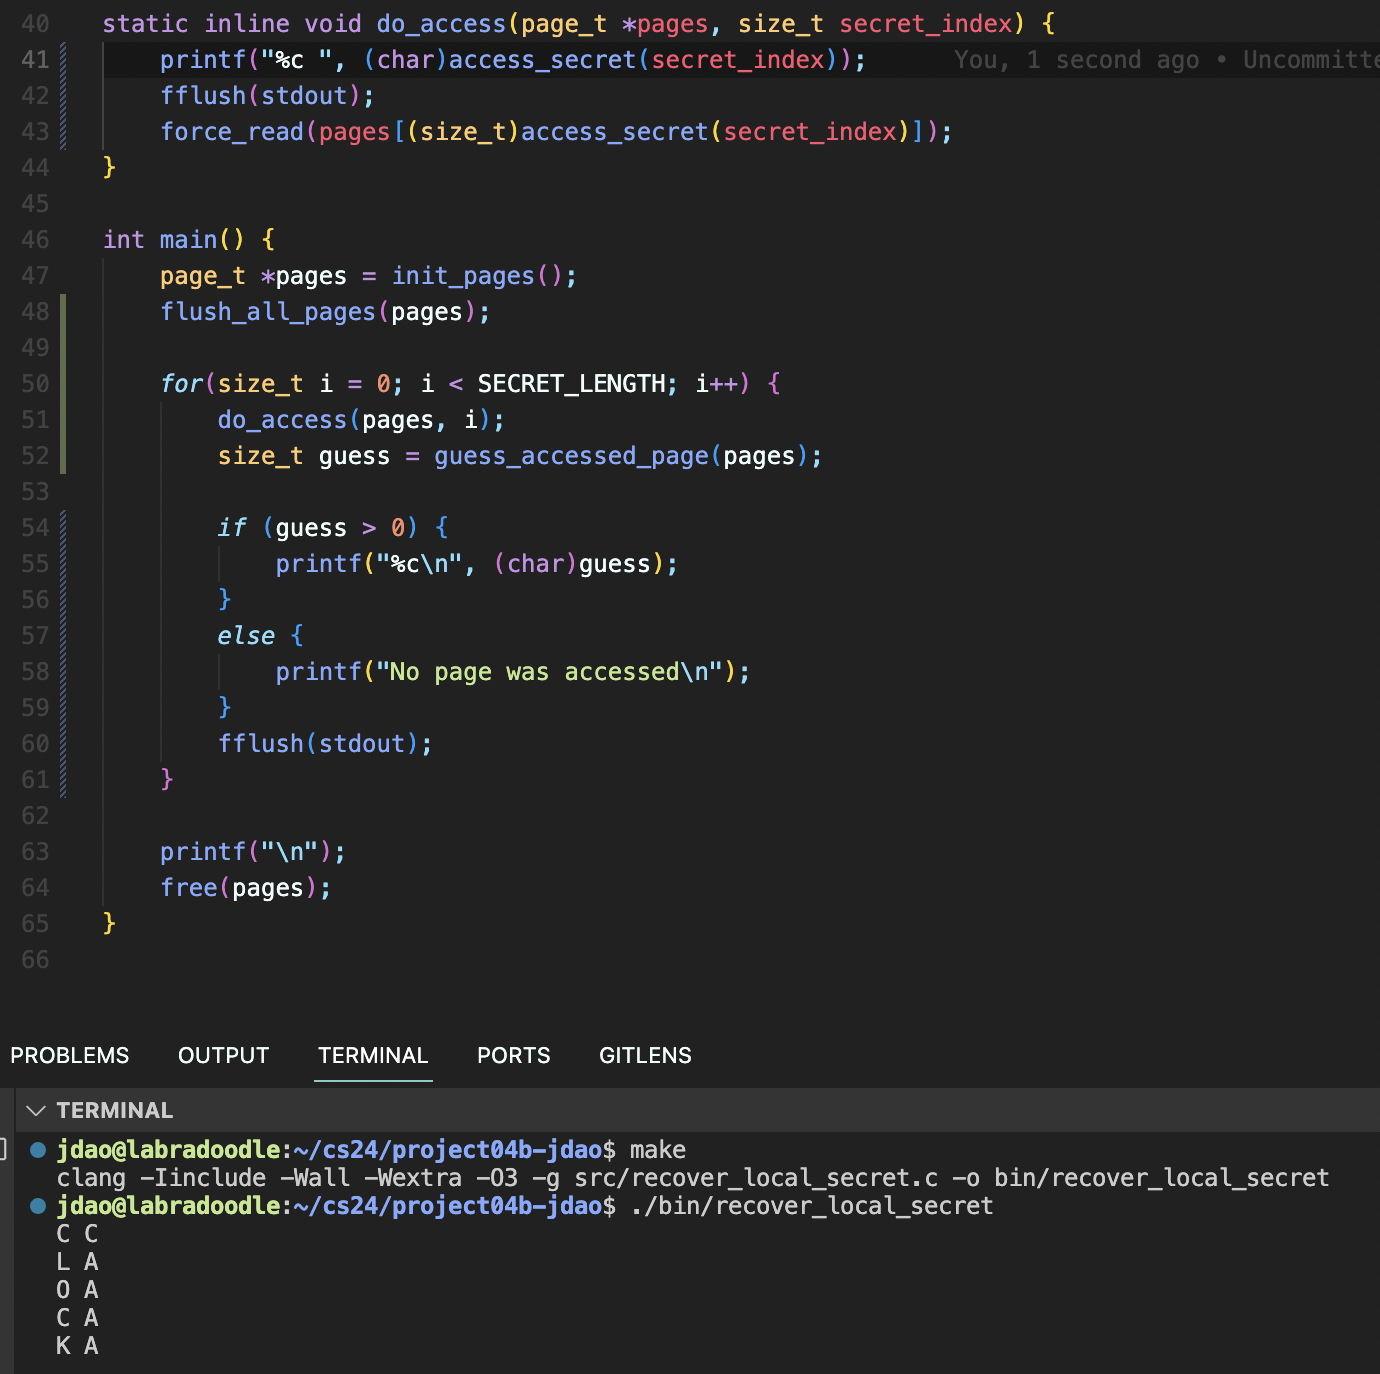1380x1374 pixels.
Task: Open the green git change bar at line 50
Action: click(x=63, y=384)
